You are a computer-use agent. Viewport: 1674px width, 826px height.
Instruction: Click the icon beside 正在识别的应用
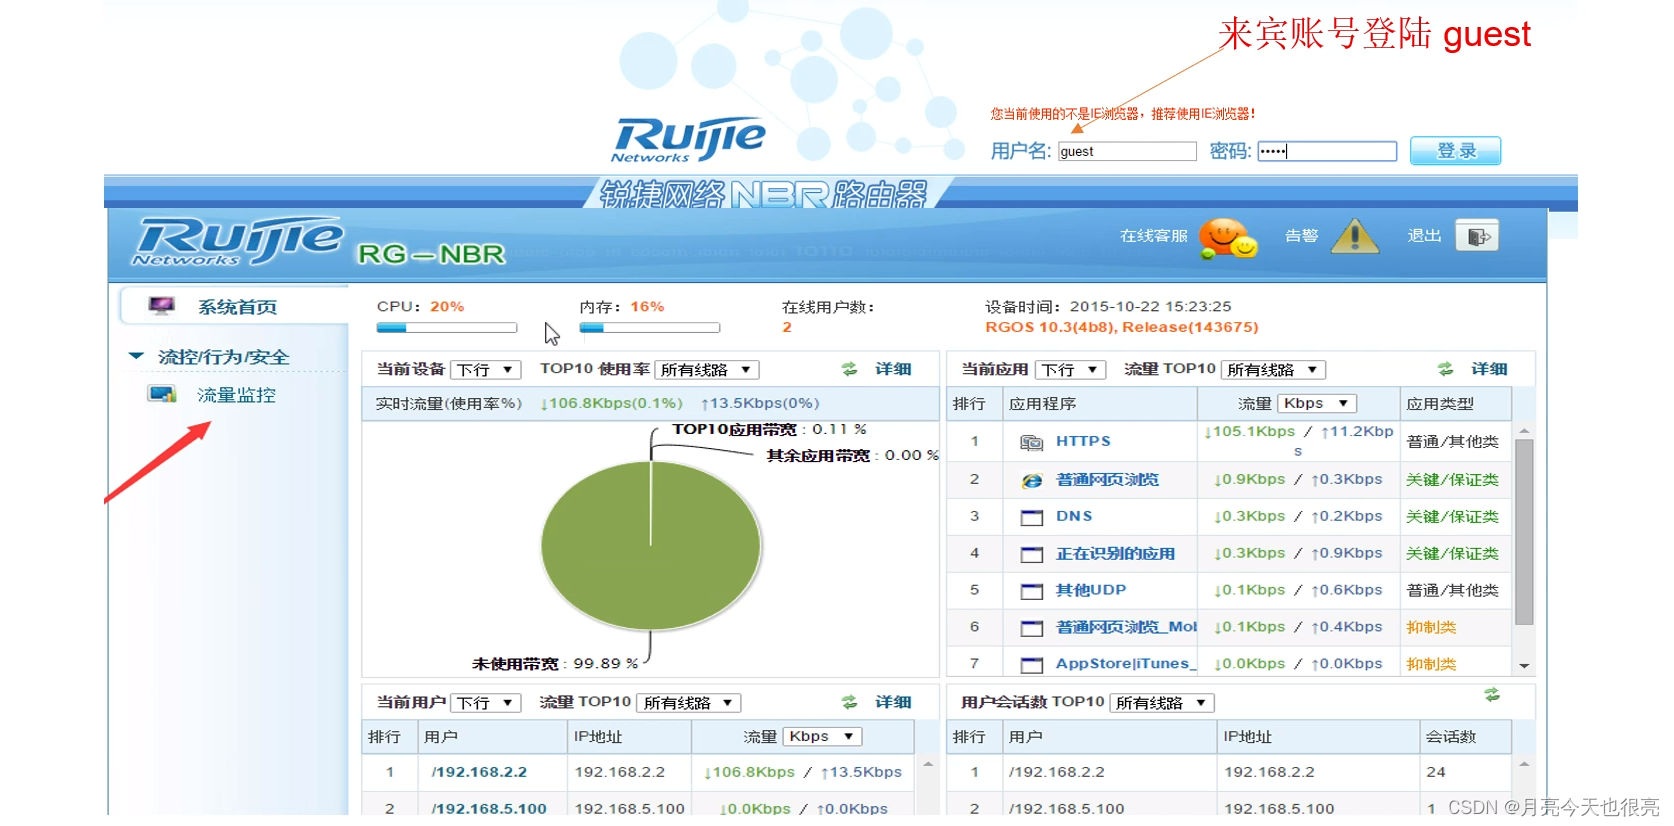[1031, 554]
